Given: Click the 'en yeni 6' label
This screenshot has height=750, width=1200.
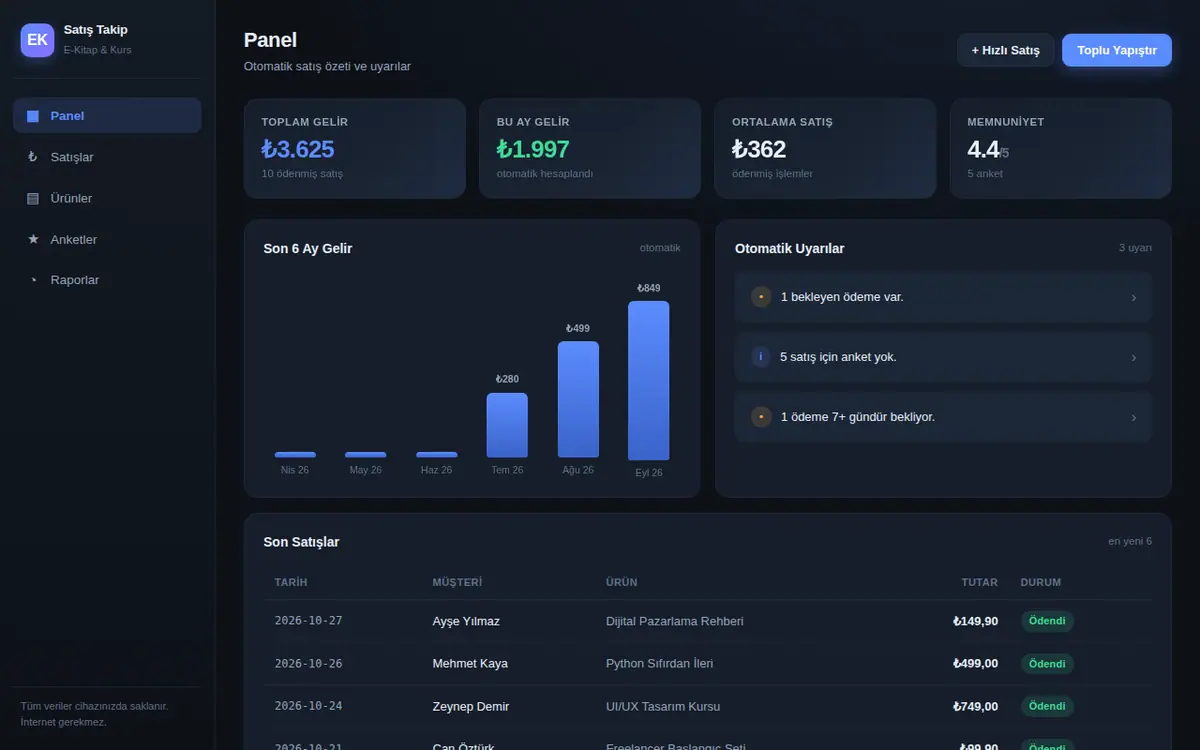Looking at the screenshot, I should (1130, 541).
